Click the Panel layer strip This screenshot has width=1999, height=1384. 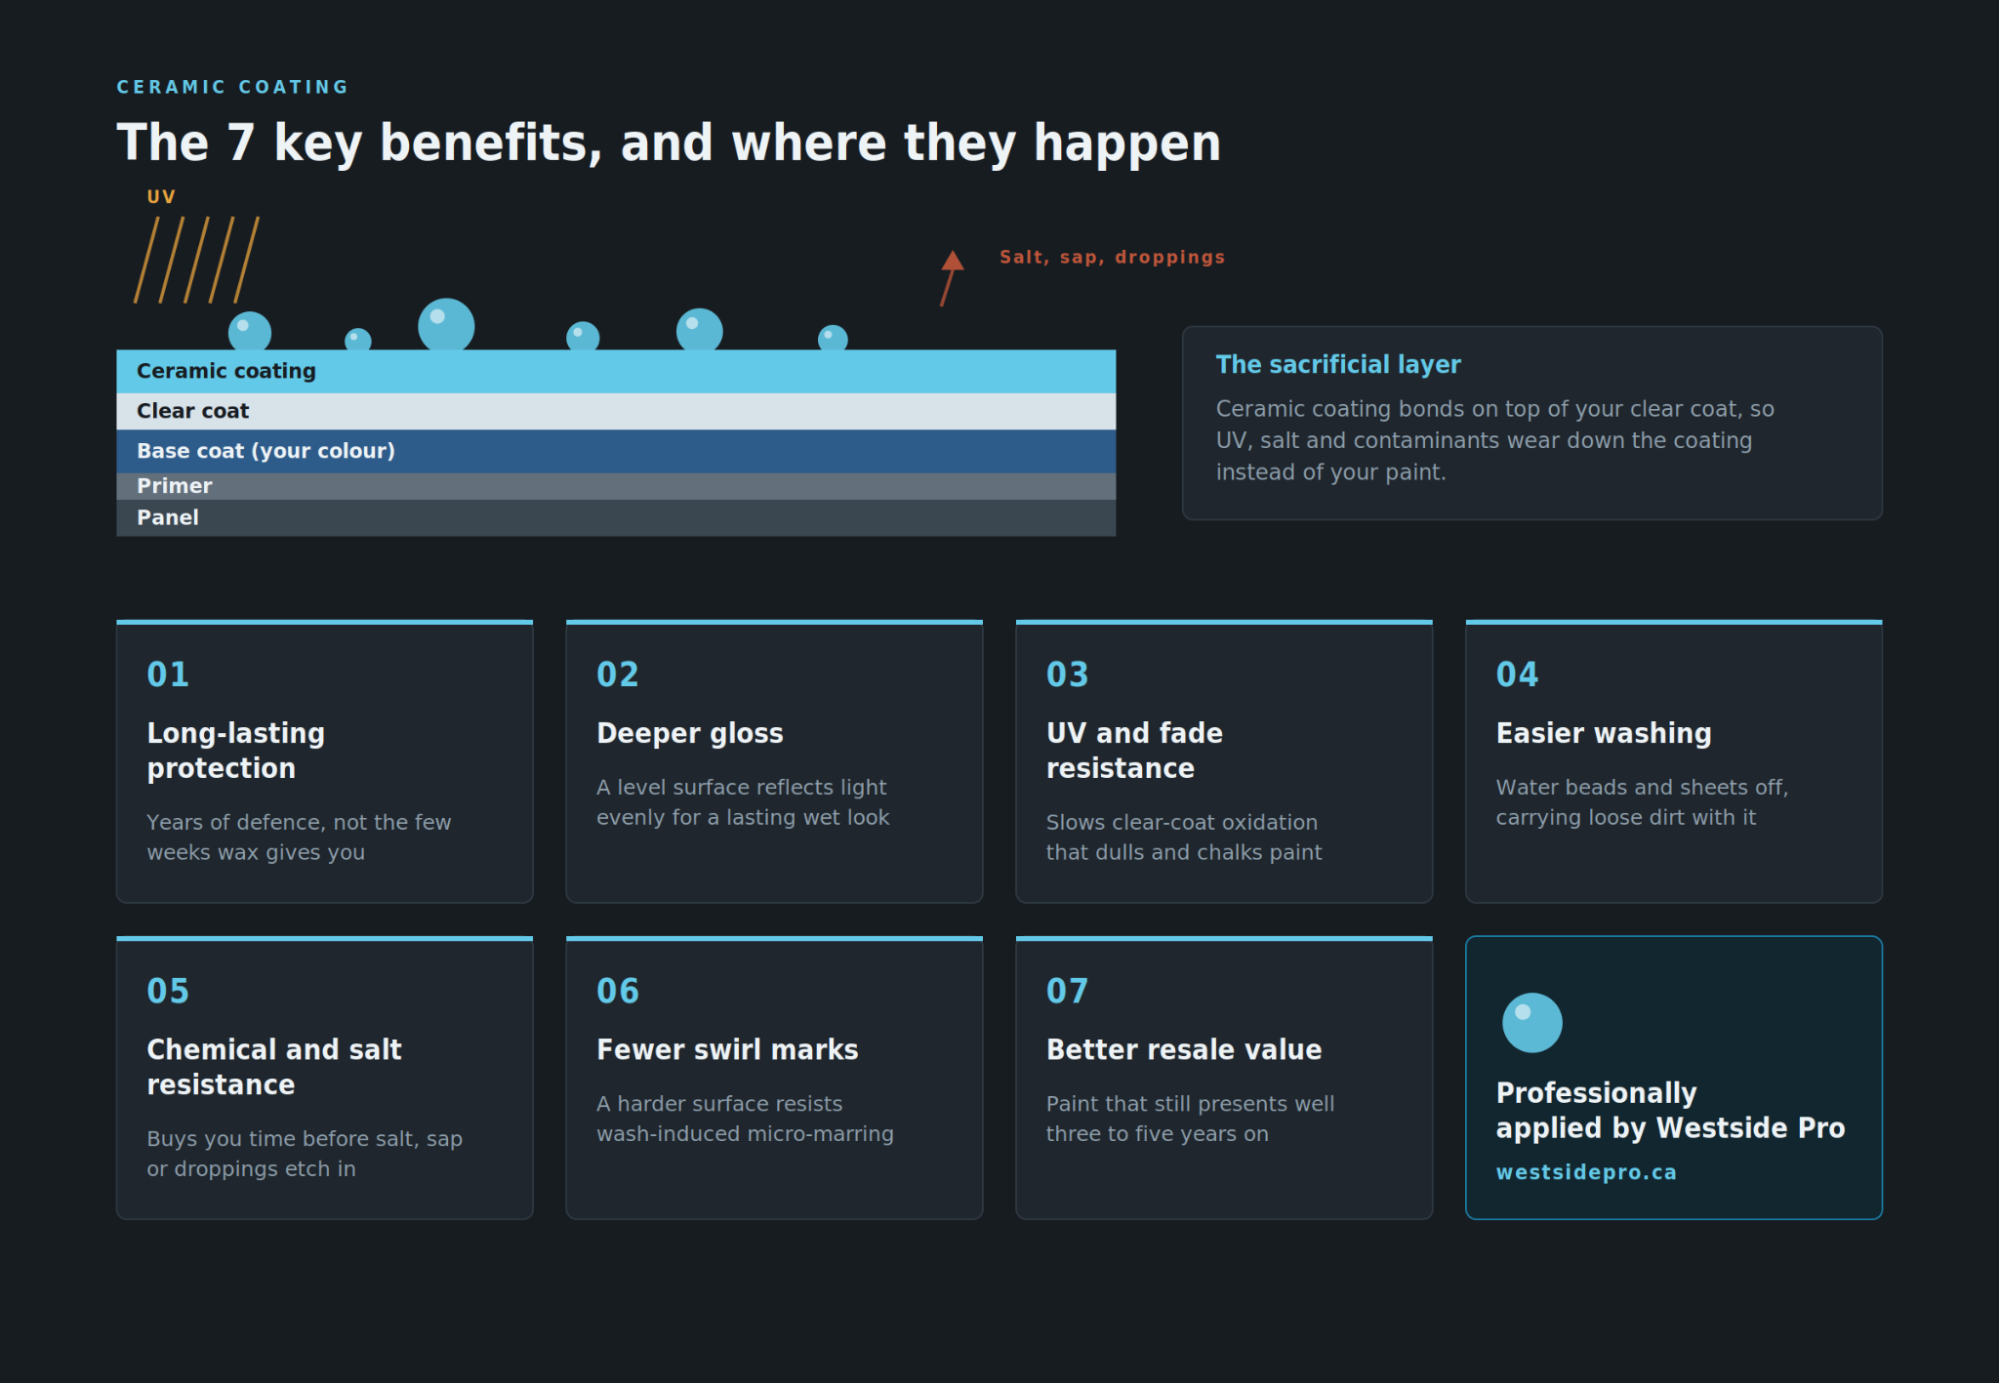[x=616, y=518]
